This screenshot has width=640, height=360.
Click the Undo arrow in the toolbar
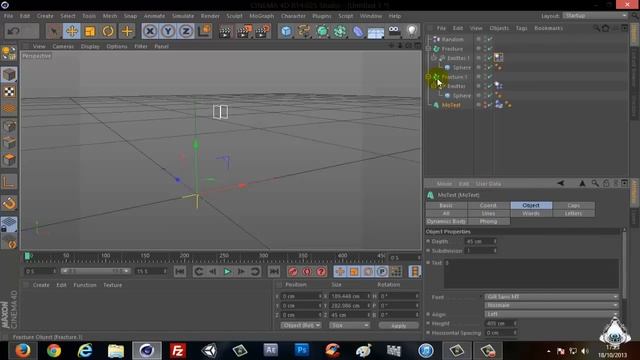click(13, 31)
